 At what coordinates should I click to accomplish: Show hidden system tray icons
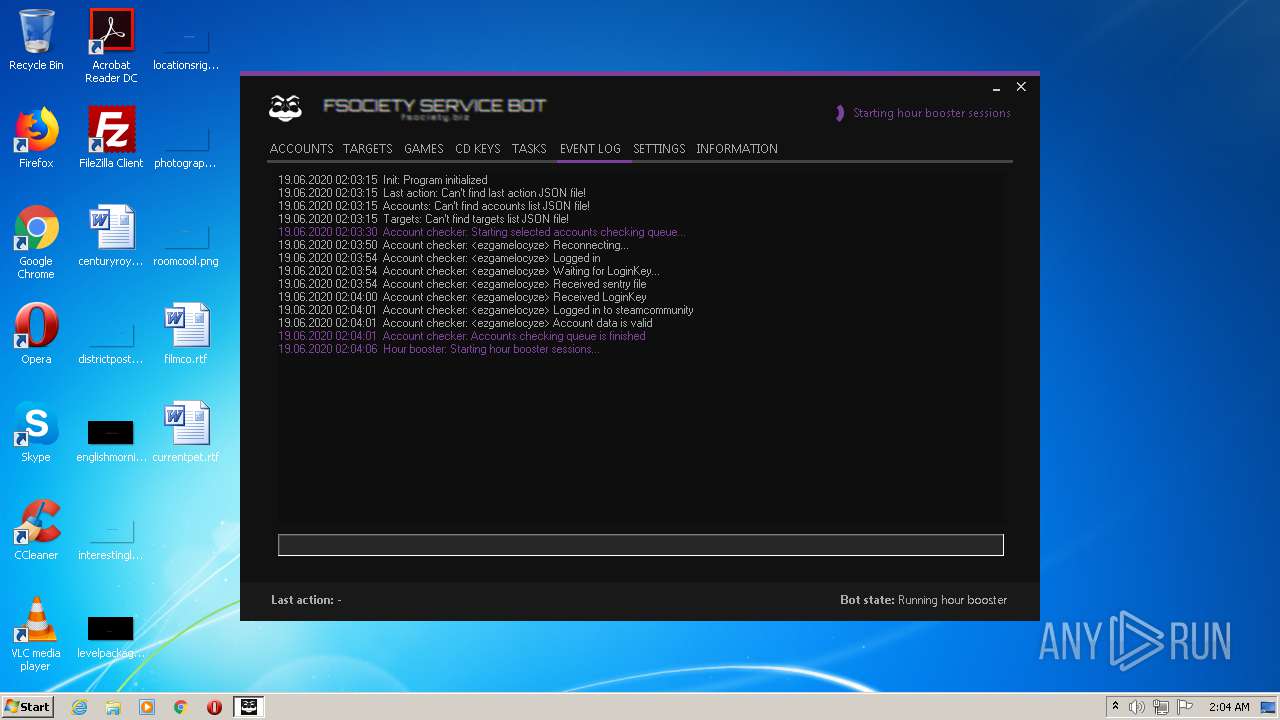tap(1115, 707)
